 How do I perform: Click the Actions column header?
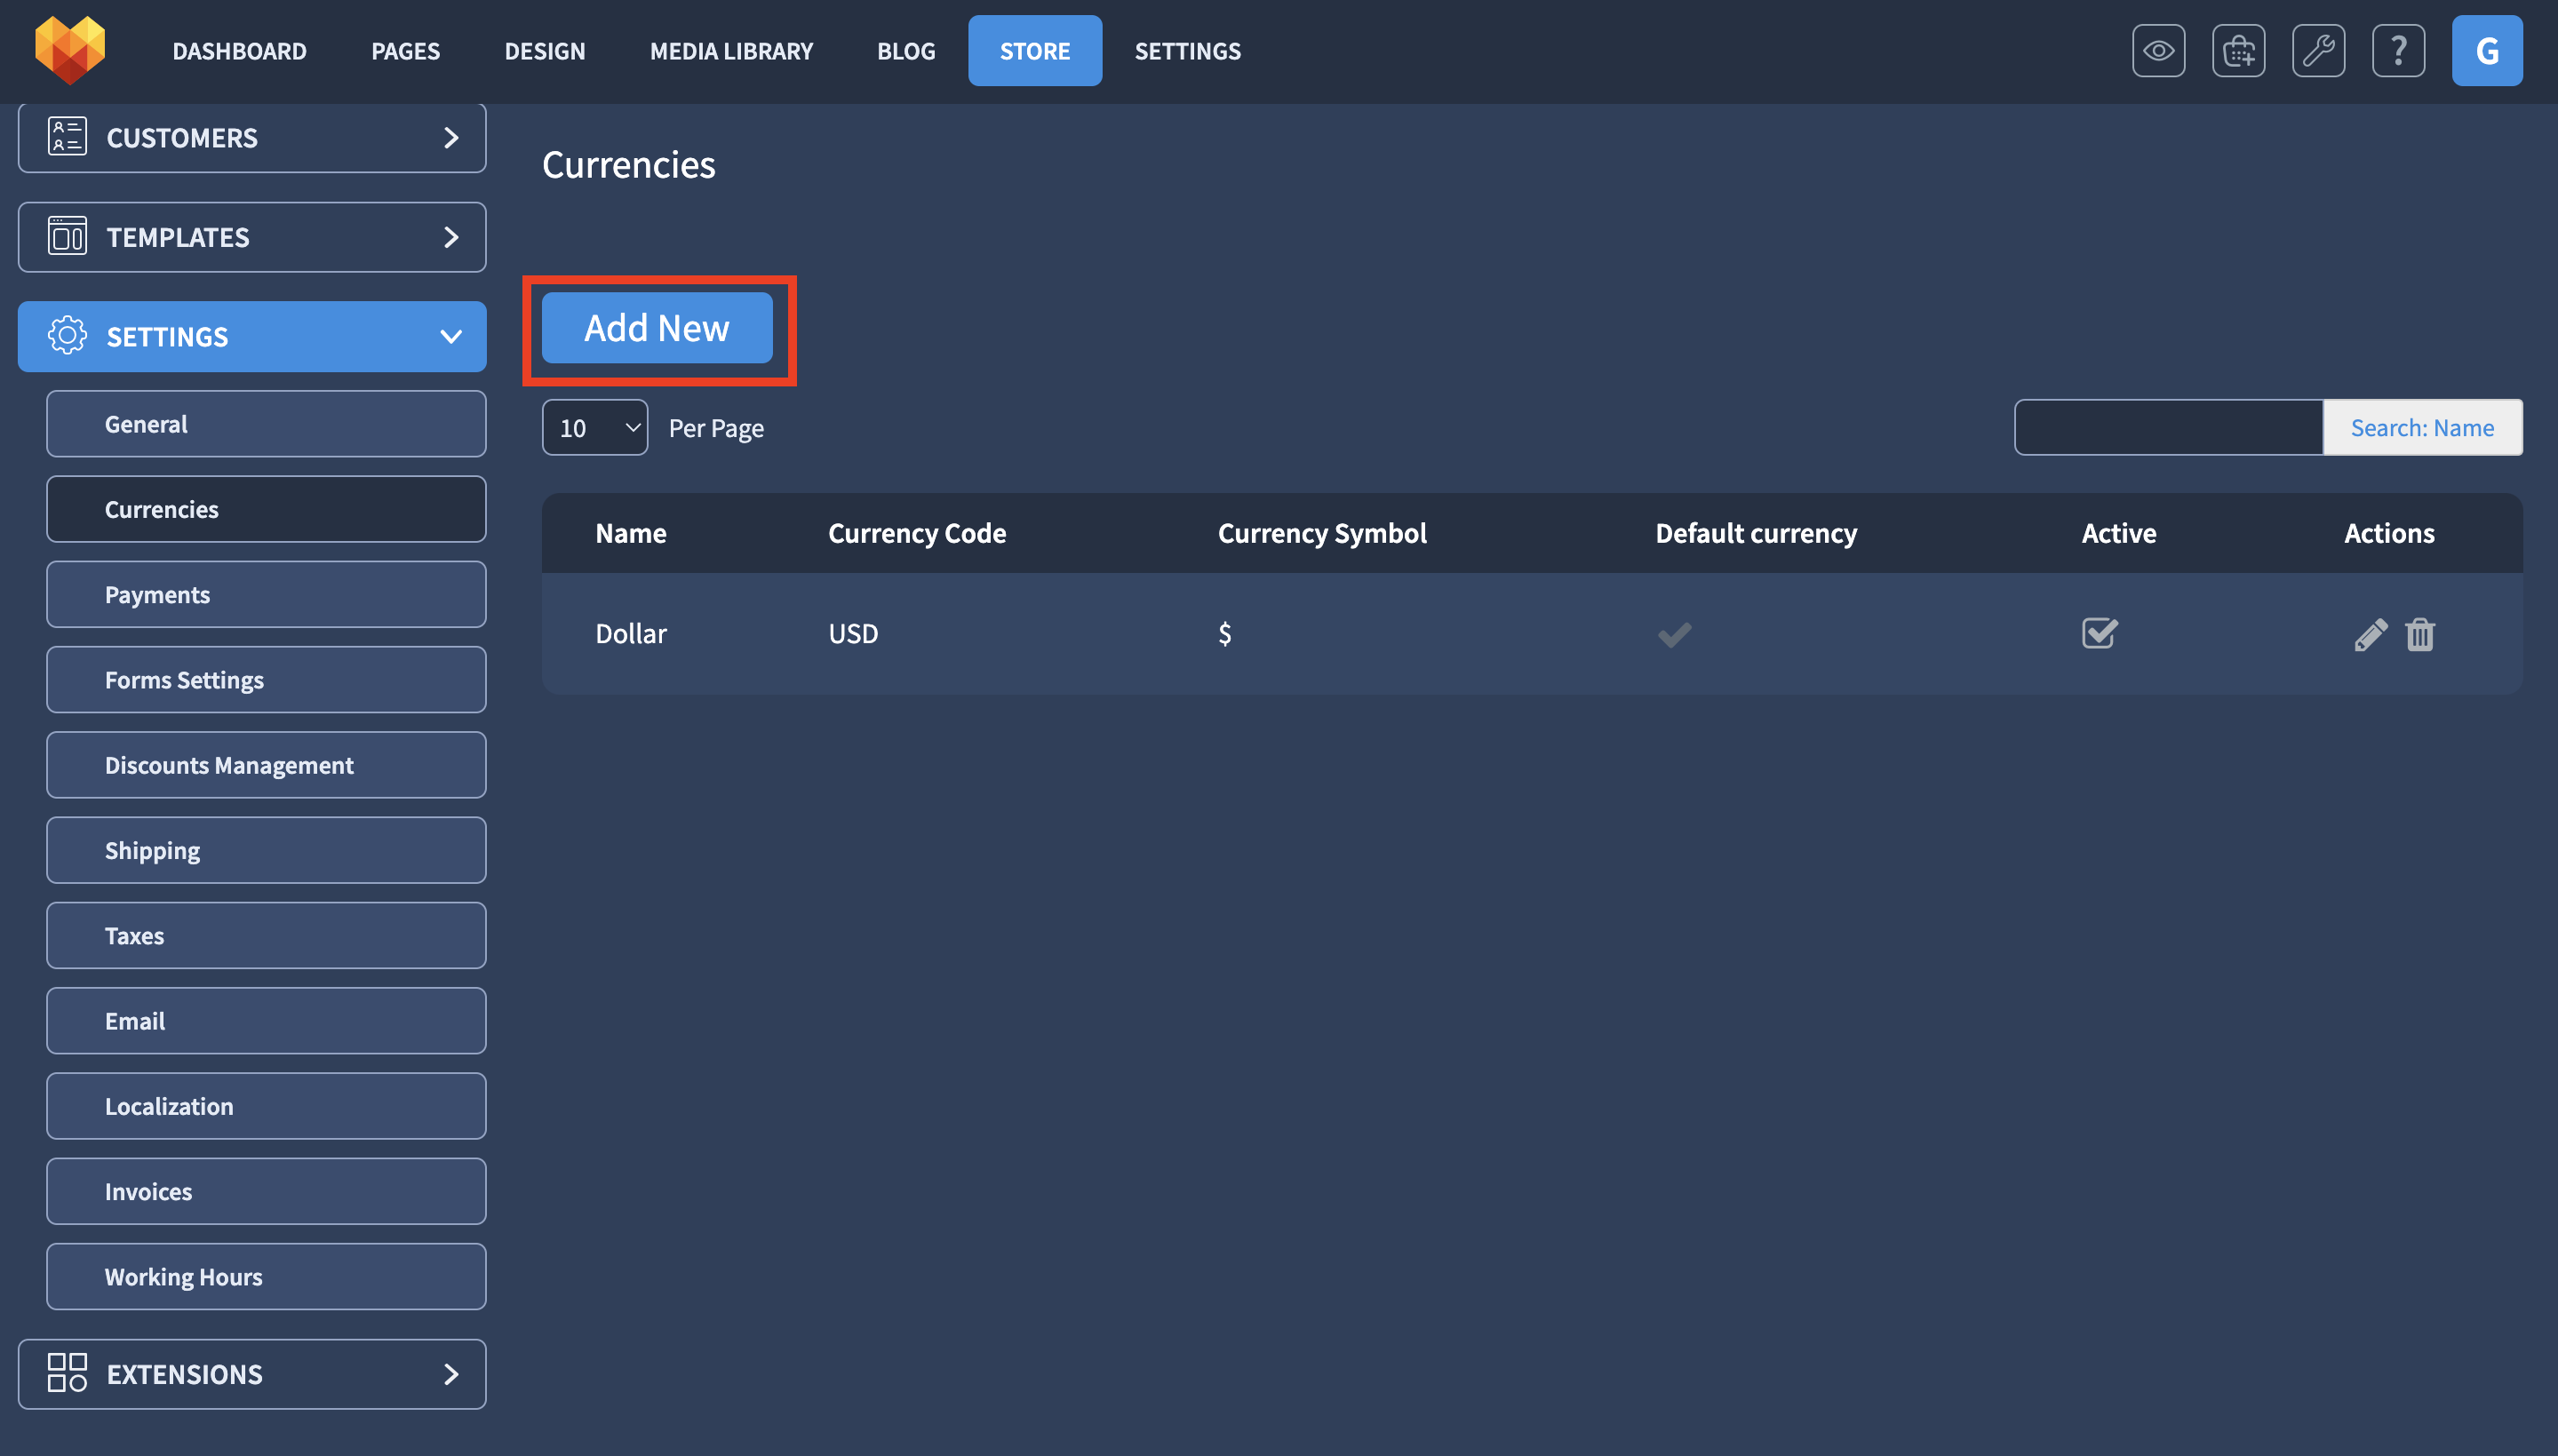tap(2389, 533)
